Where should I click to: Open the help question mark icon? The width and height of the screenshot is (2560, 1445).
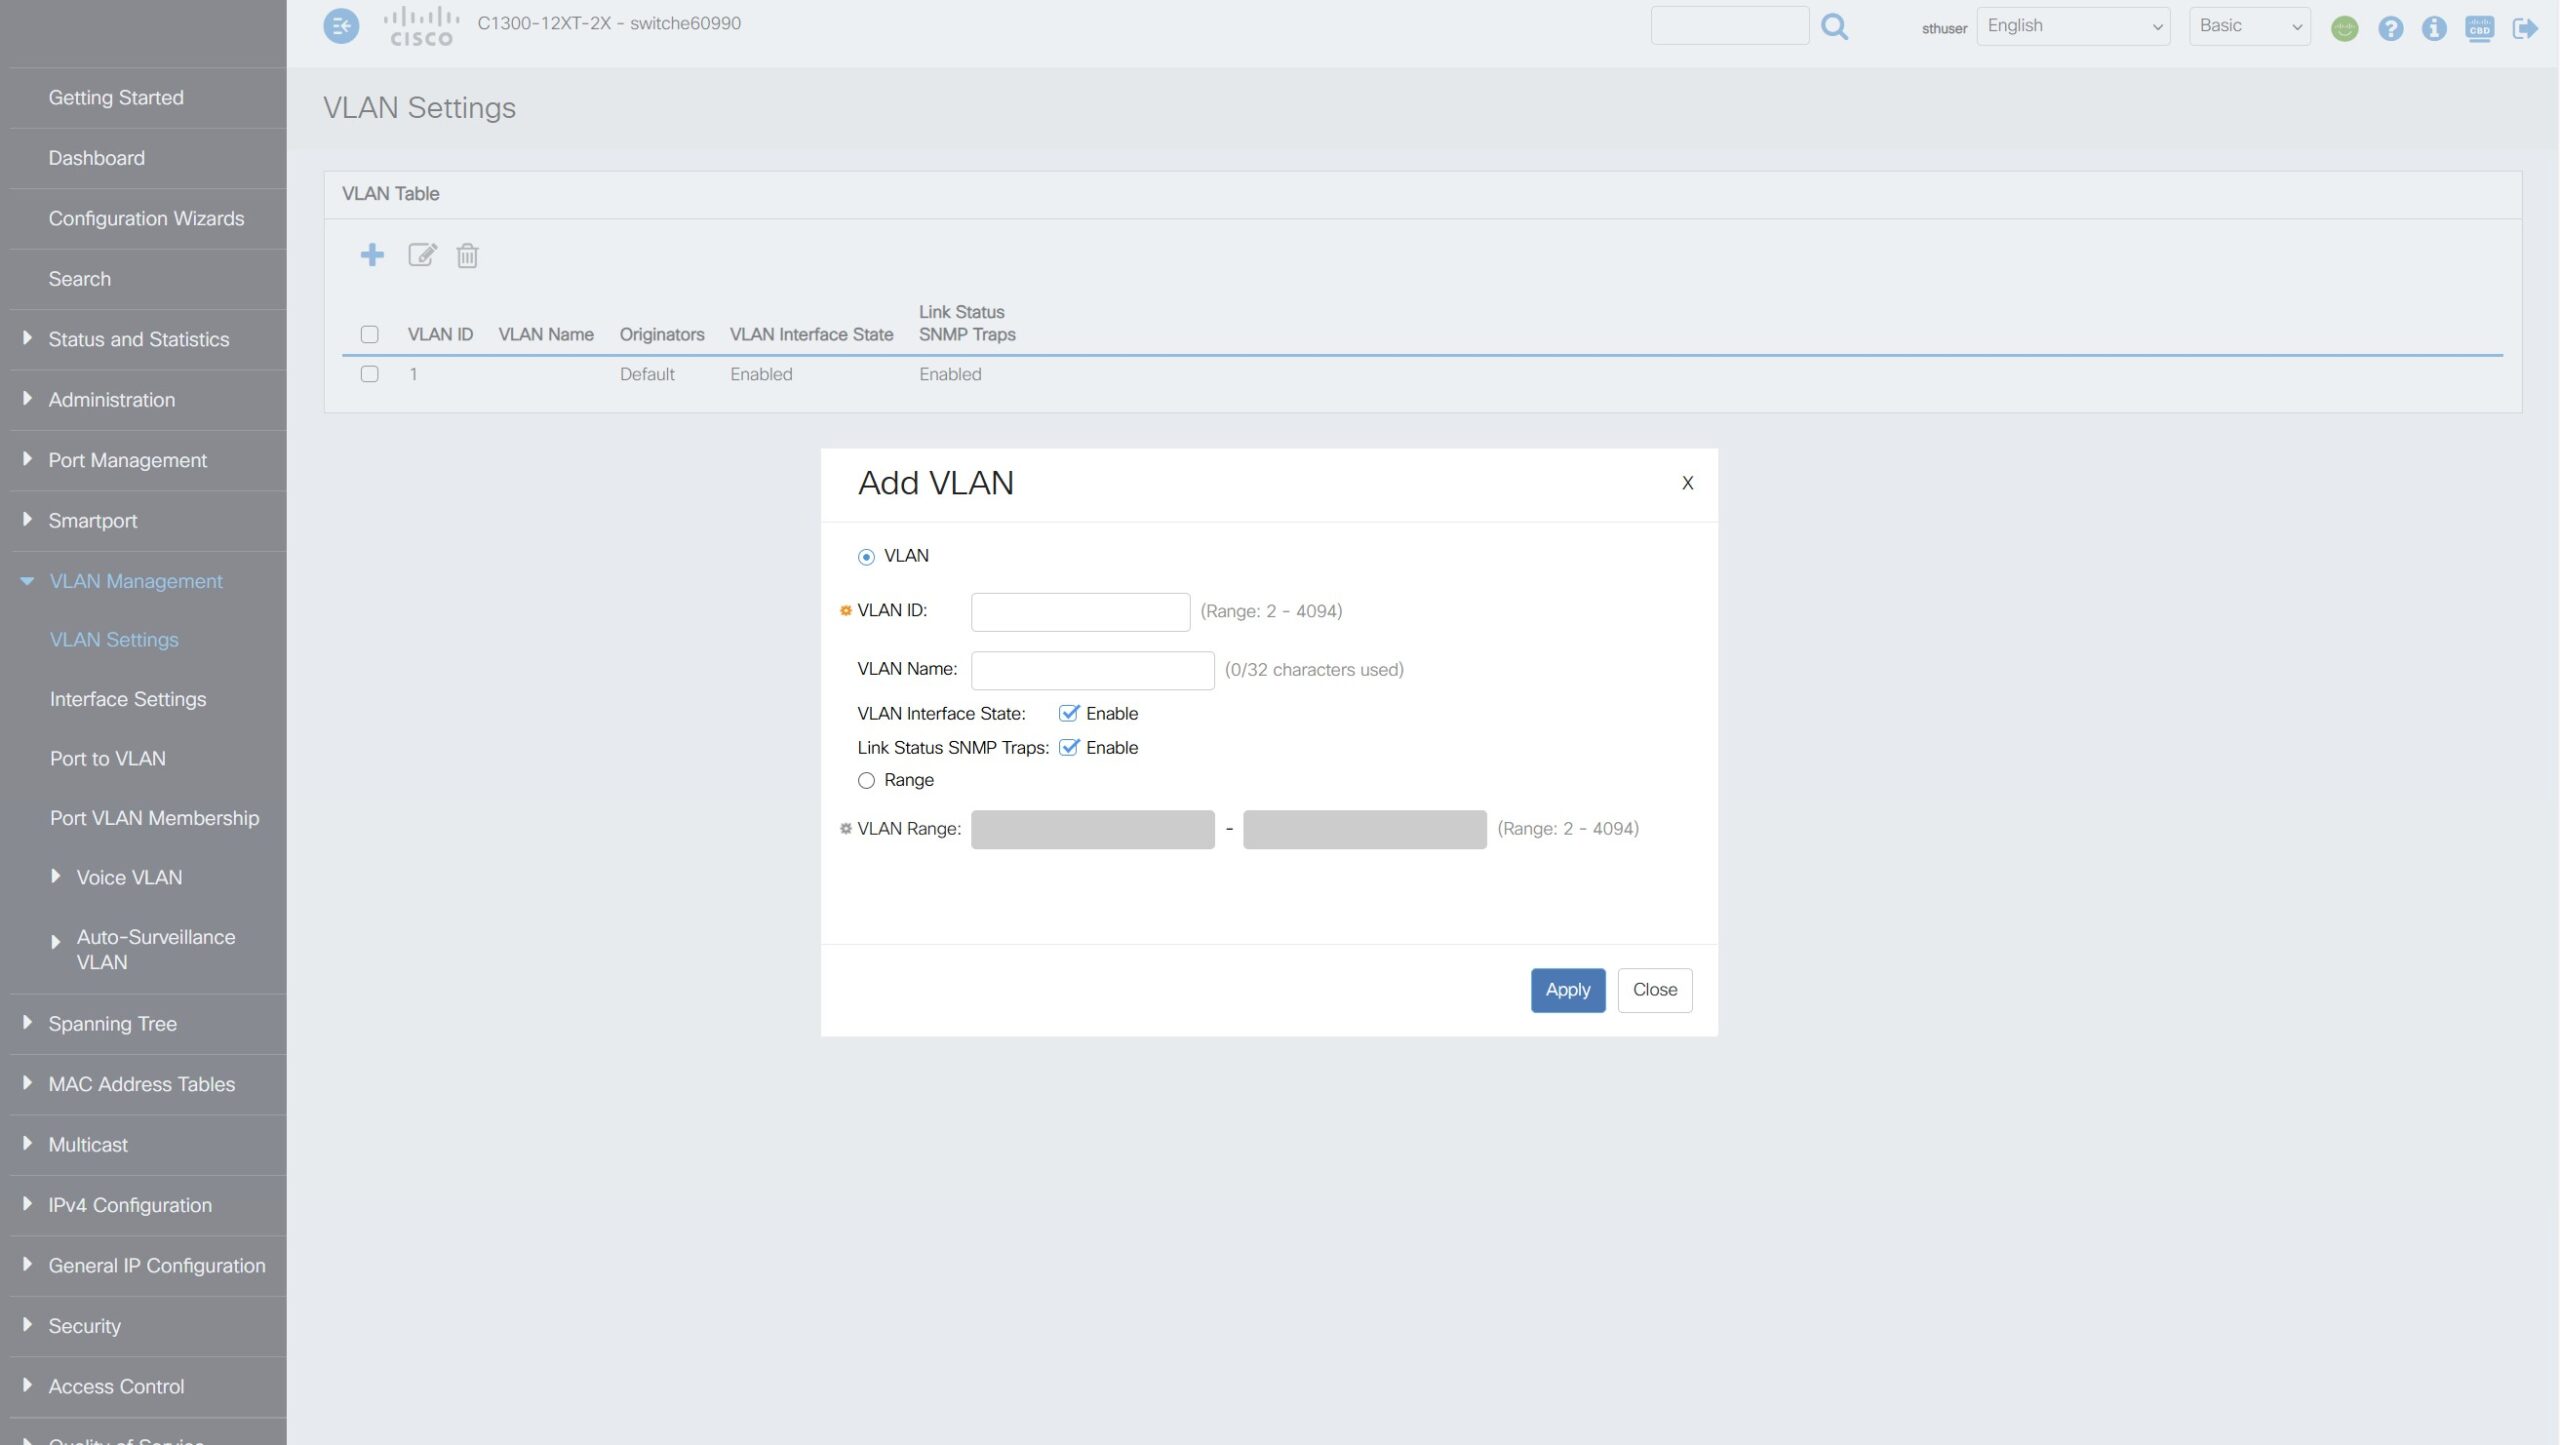click(2390, 28)
